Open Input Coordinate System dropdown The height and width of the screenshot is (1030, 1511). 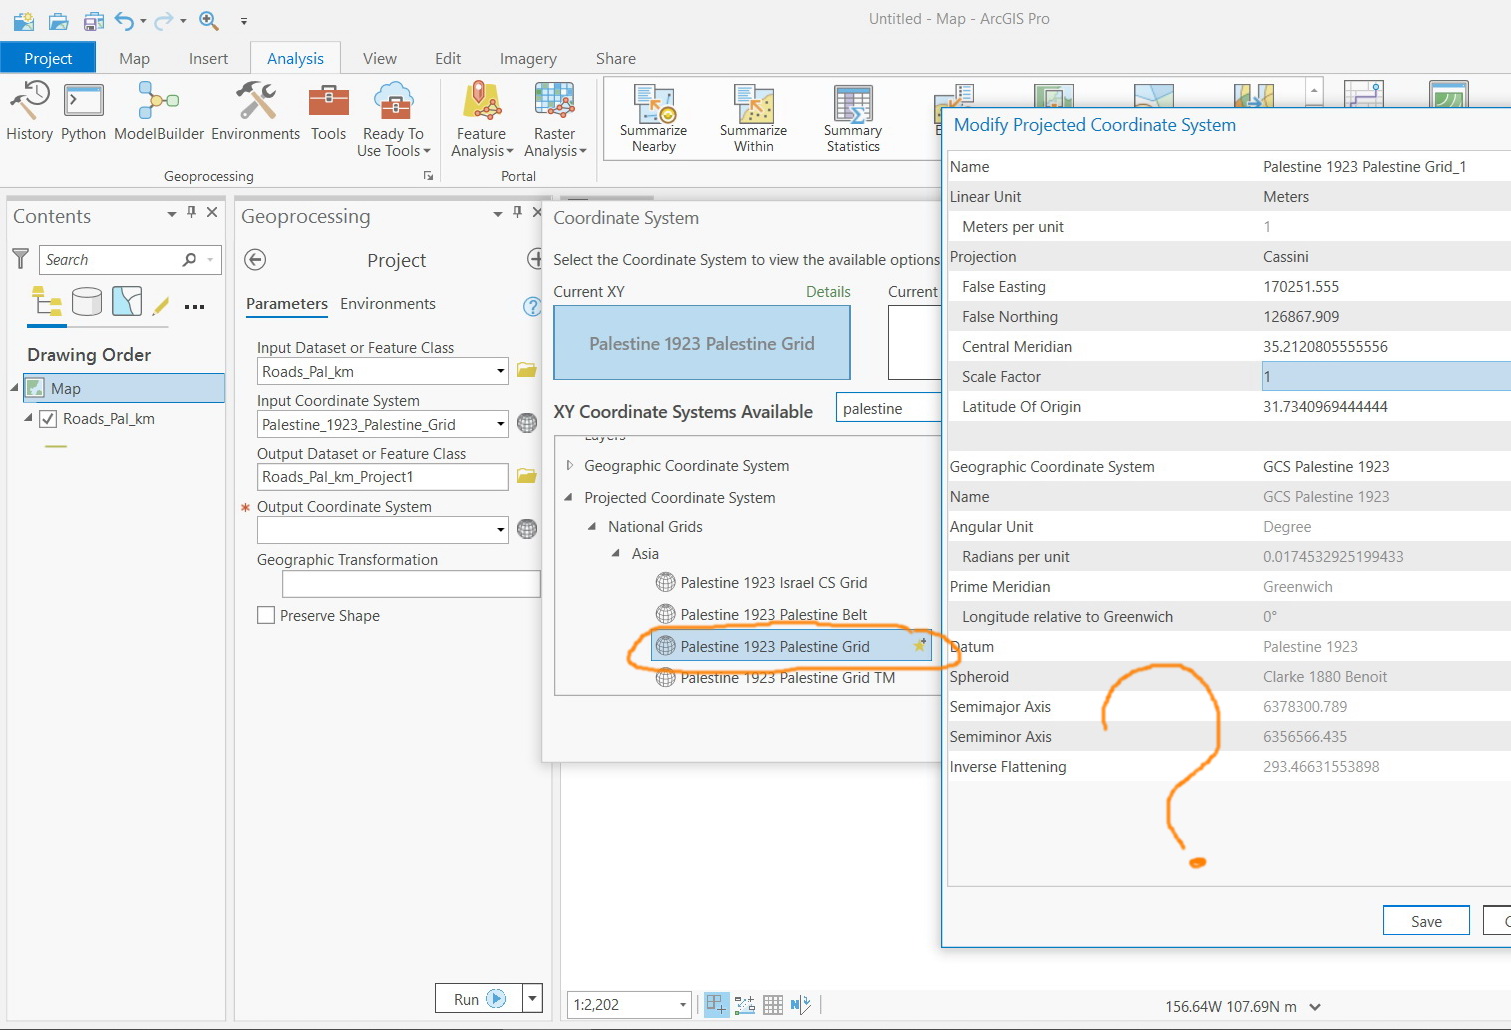click(500, 424)
